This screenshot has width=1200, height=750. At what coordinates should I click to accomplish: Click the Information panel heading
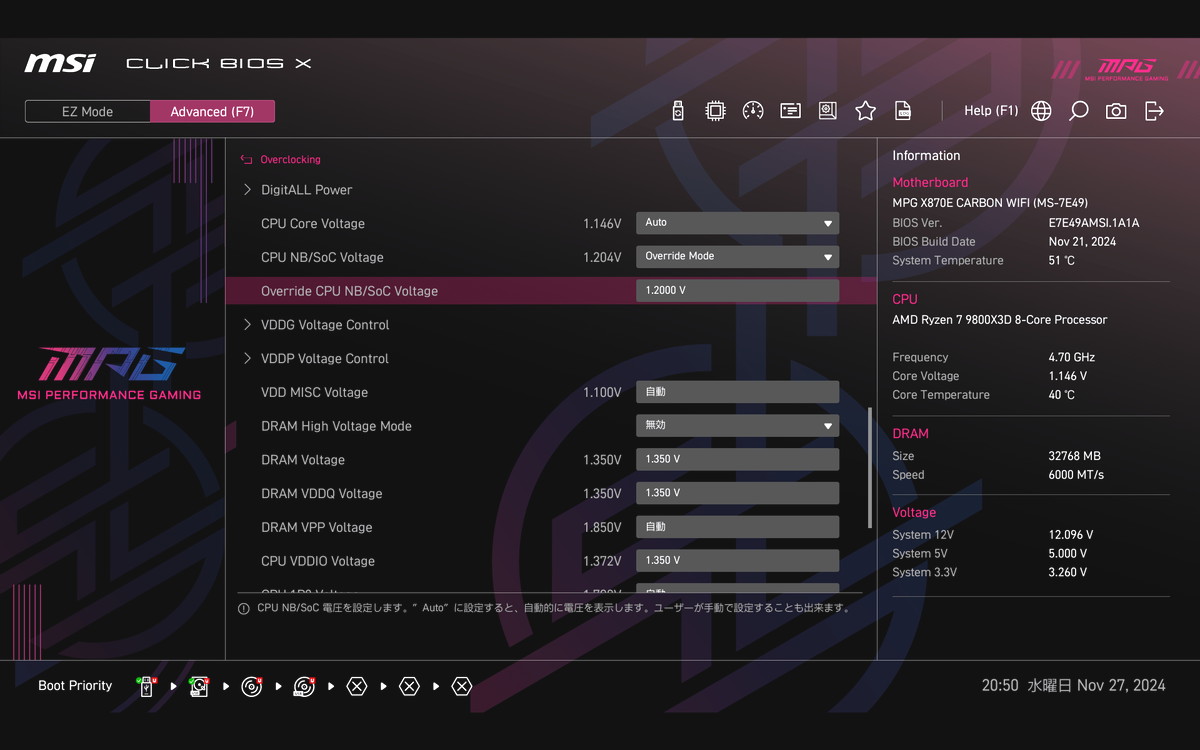926,156
